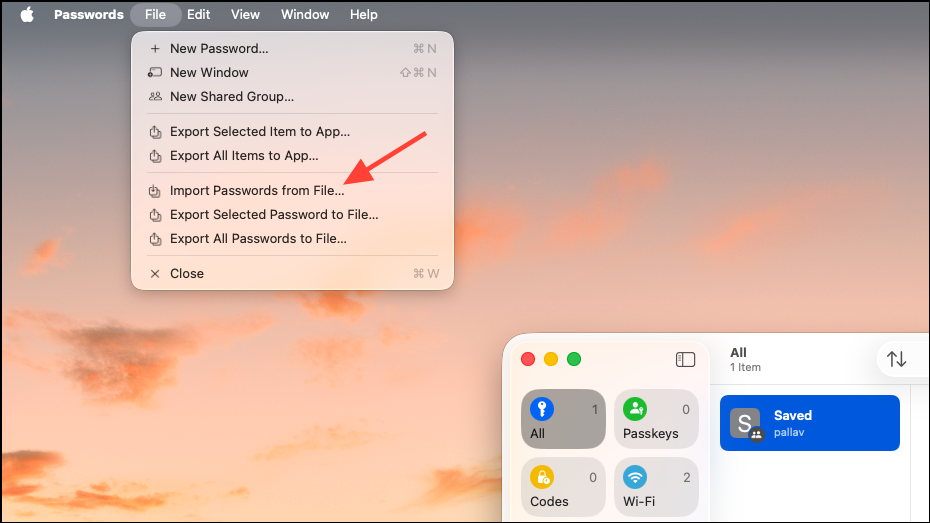Open the Saved pallav password entry

click(x=810, y=423)
